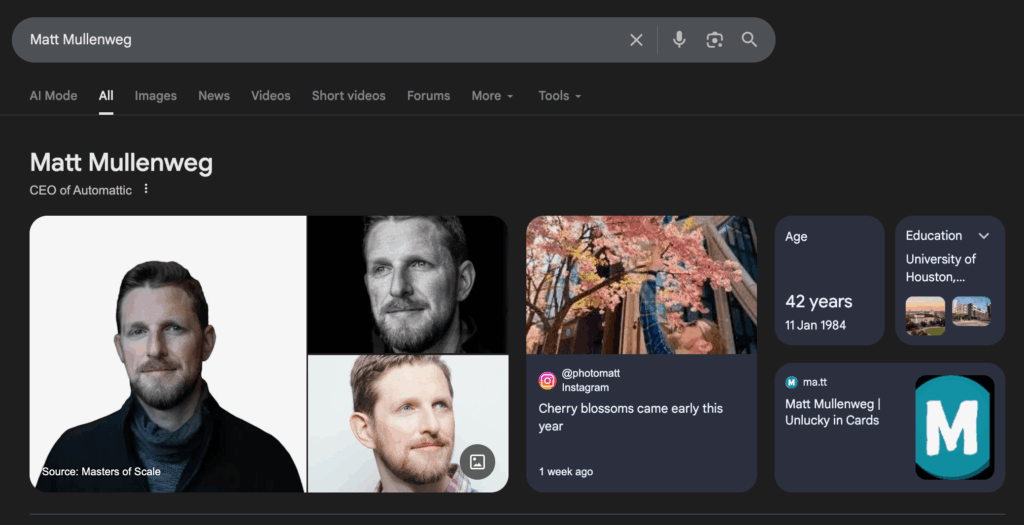
Task: Click the Instagram logo icon
Action: [x=547, y=380]
